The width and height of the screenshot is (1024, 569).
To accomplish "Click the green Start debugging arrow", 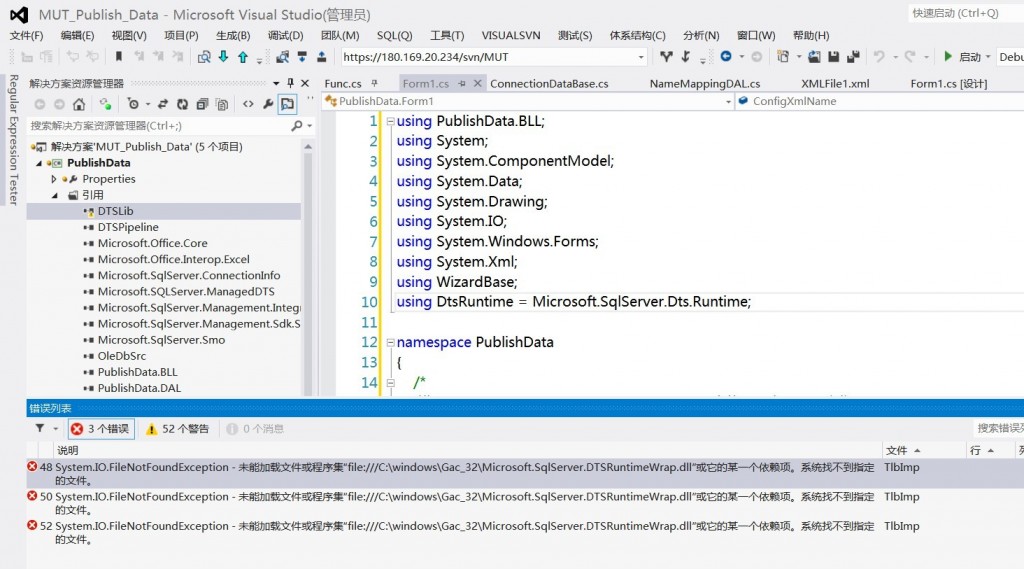I will pos(948,57).
